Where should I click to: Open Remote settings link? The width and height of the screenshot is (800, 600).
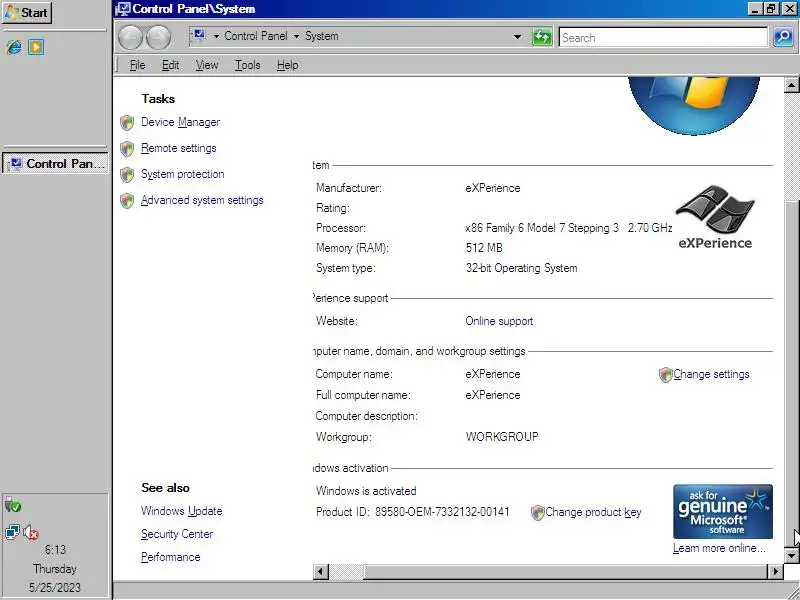click(x=179, y=148)
